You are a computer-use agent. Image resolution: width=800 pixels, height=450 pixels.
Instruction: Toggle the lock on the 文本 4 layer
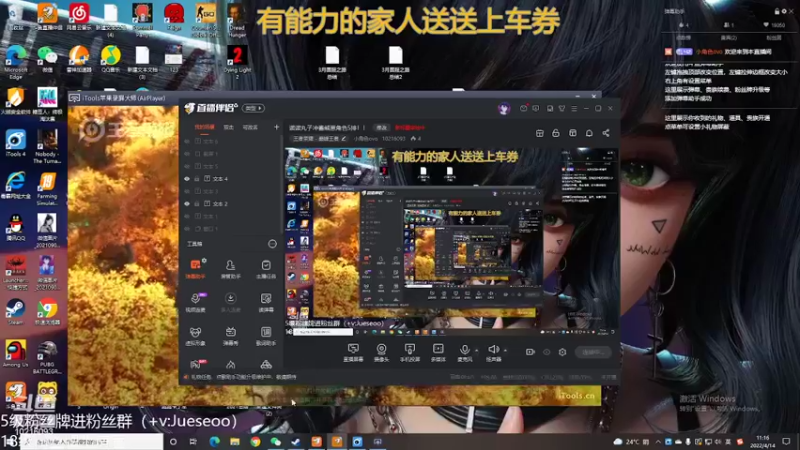[196, 179]
